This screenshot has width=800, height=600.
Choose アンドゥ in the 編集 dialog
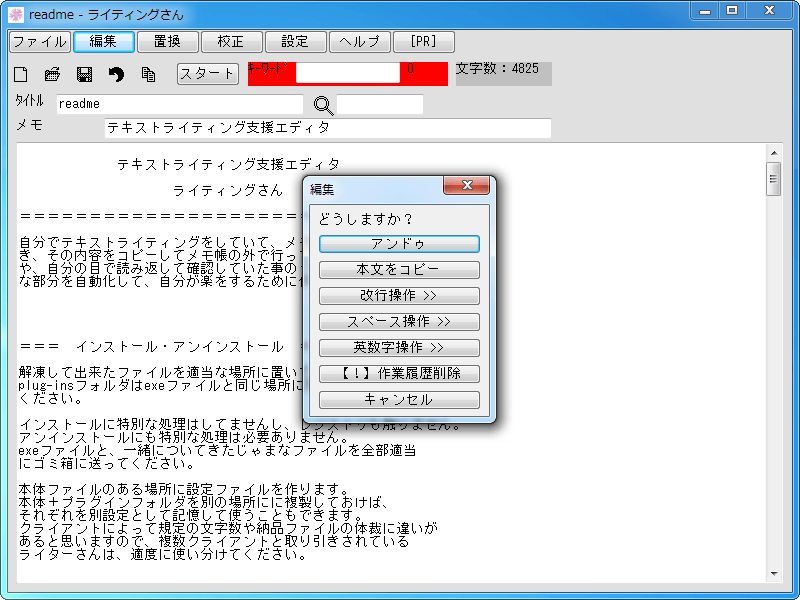click(x=399, y=244)
